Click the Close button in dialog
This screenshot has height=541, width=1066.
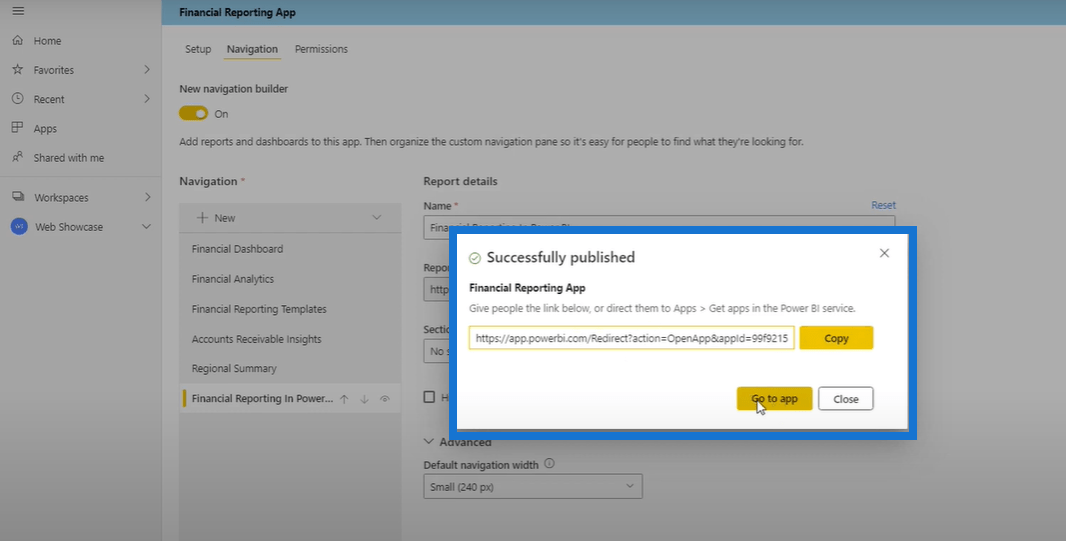coord(846,399)
